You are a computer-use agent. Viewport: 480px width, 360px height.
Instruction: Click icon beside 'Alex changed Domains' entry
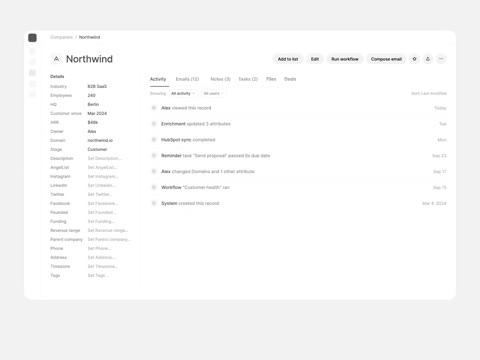coord(154,171)
